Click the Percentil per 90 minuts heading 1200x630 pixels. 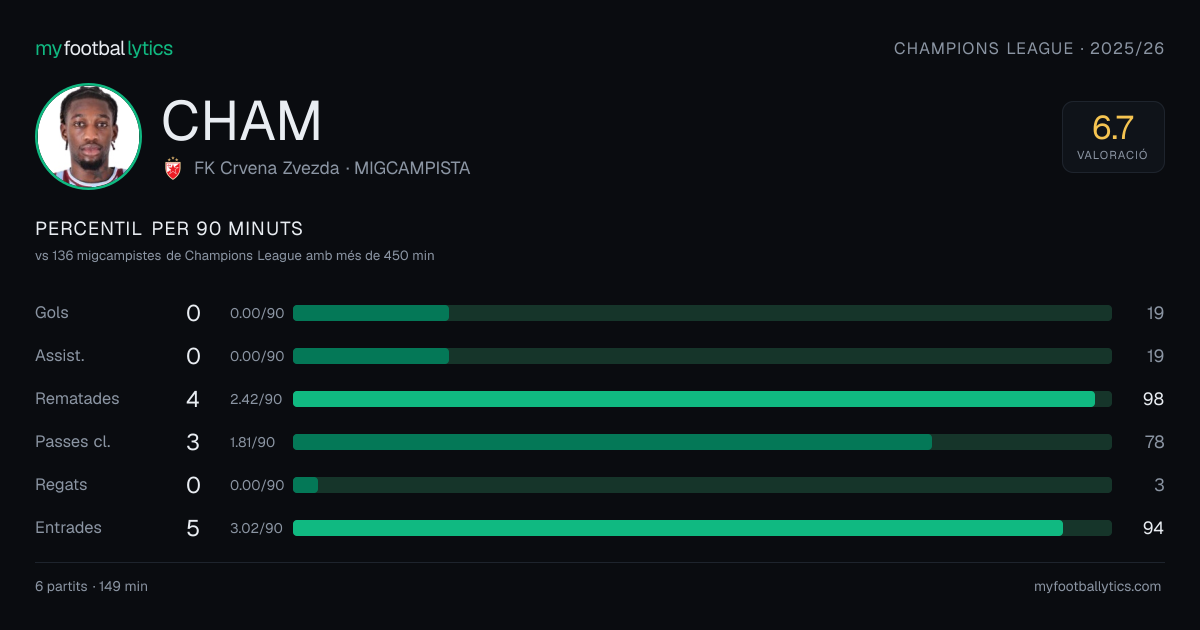coord(169,228)
